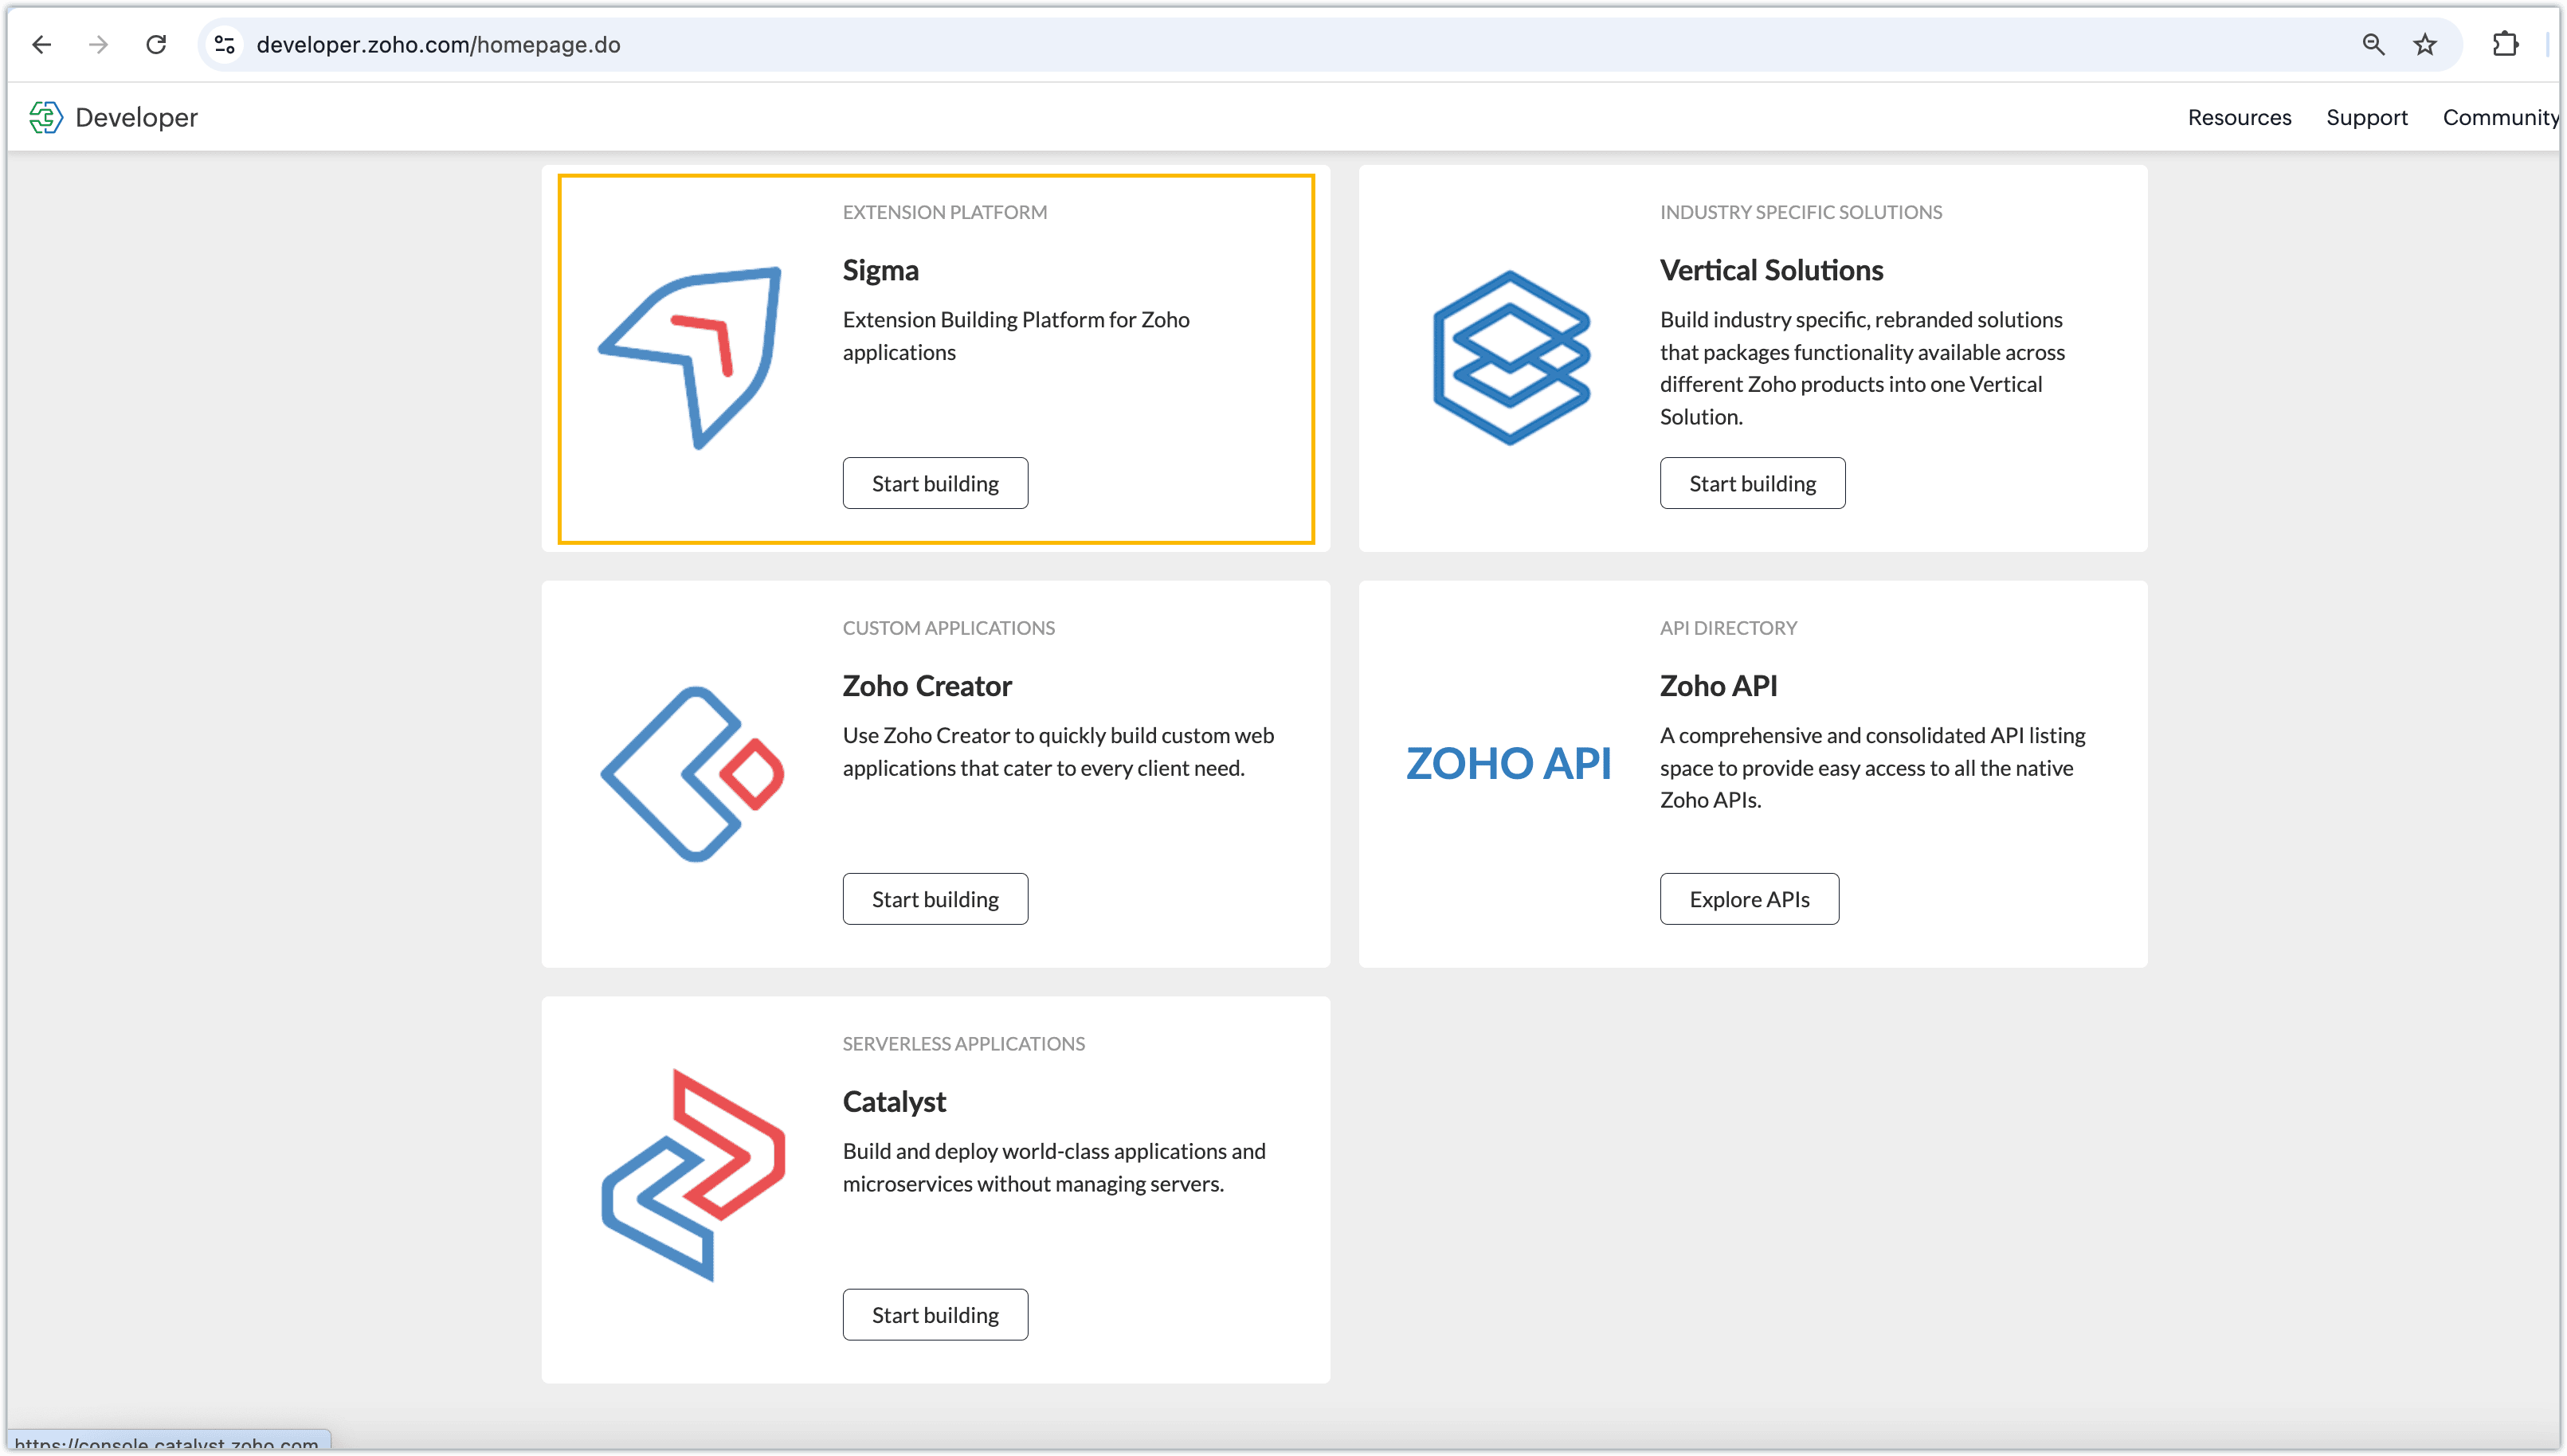Click Start building under Vertical Solutions
Image resolution: width=2567 pixels, height=1456 pixels.
pyautogui.click(x=1752, y=483)
